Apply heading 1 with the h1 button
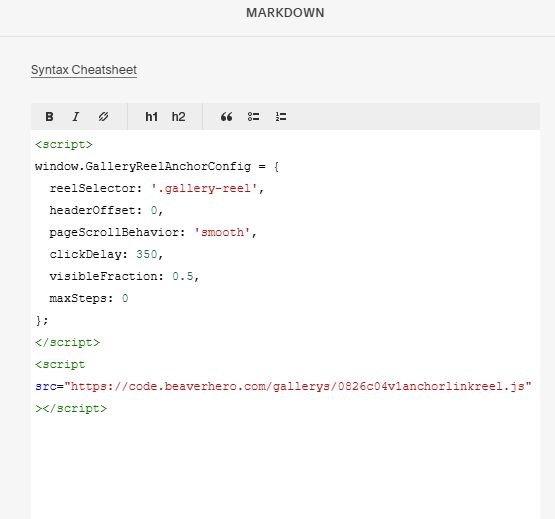This screenshot has width=555, height=519. 151,116
